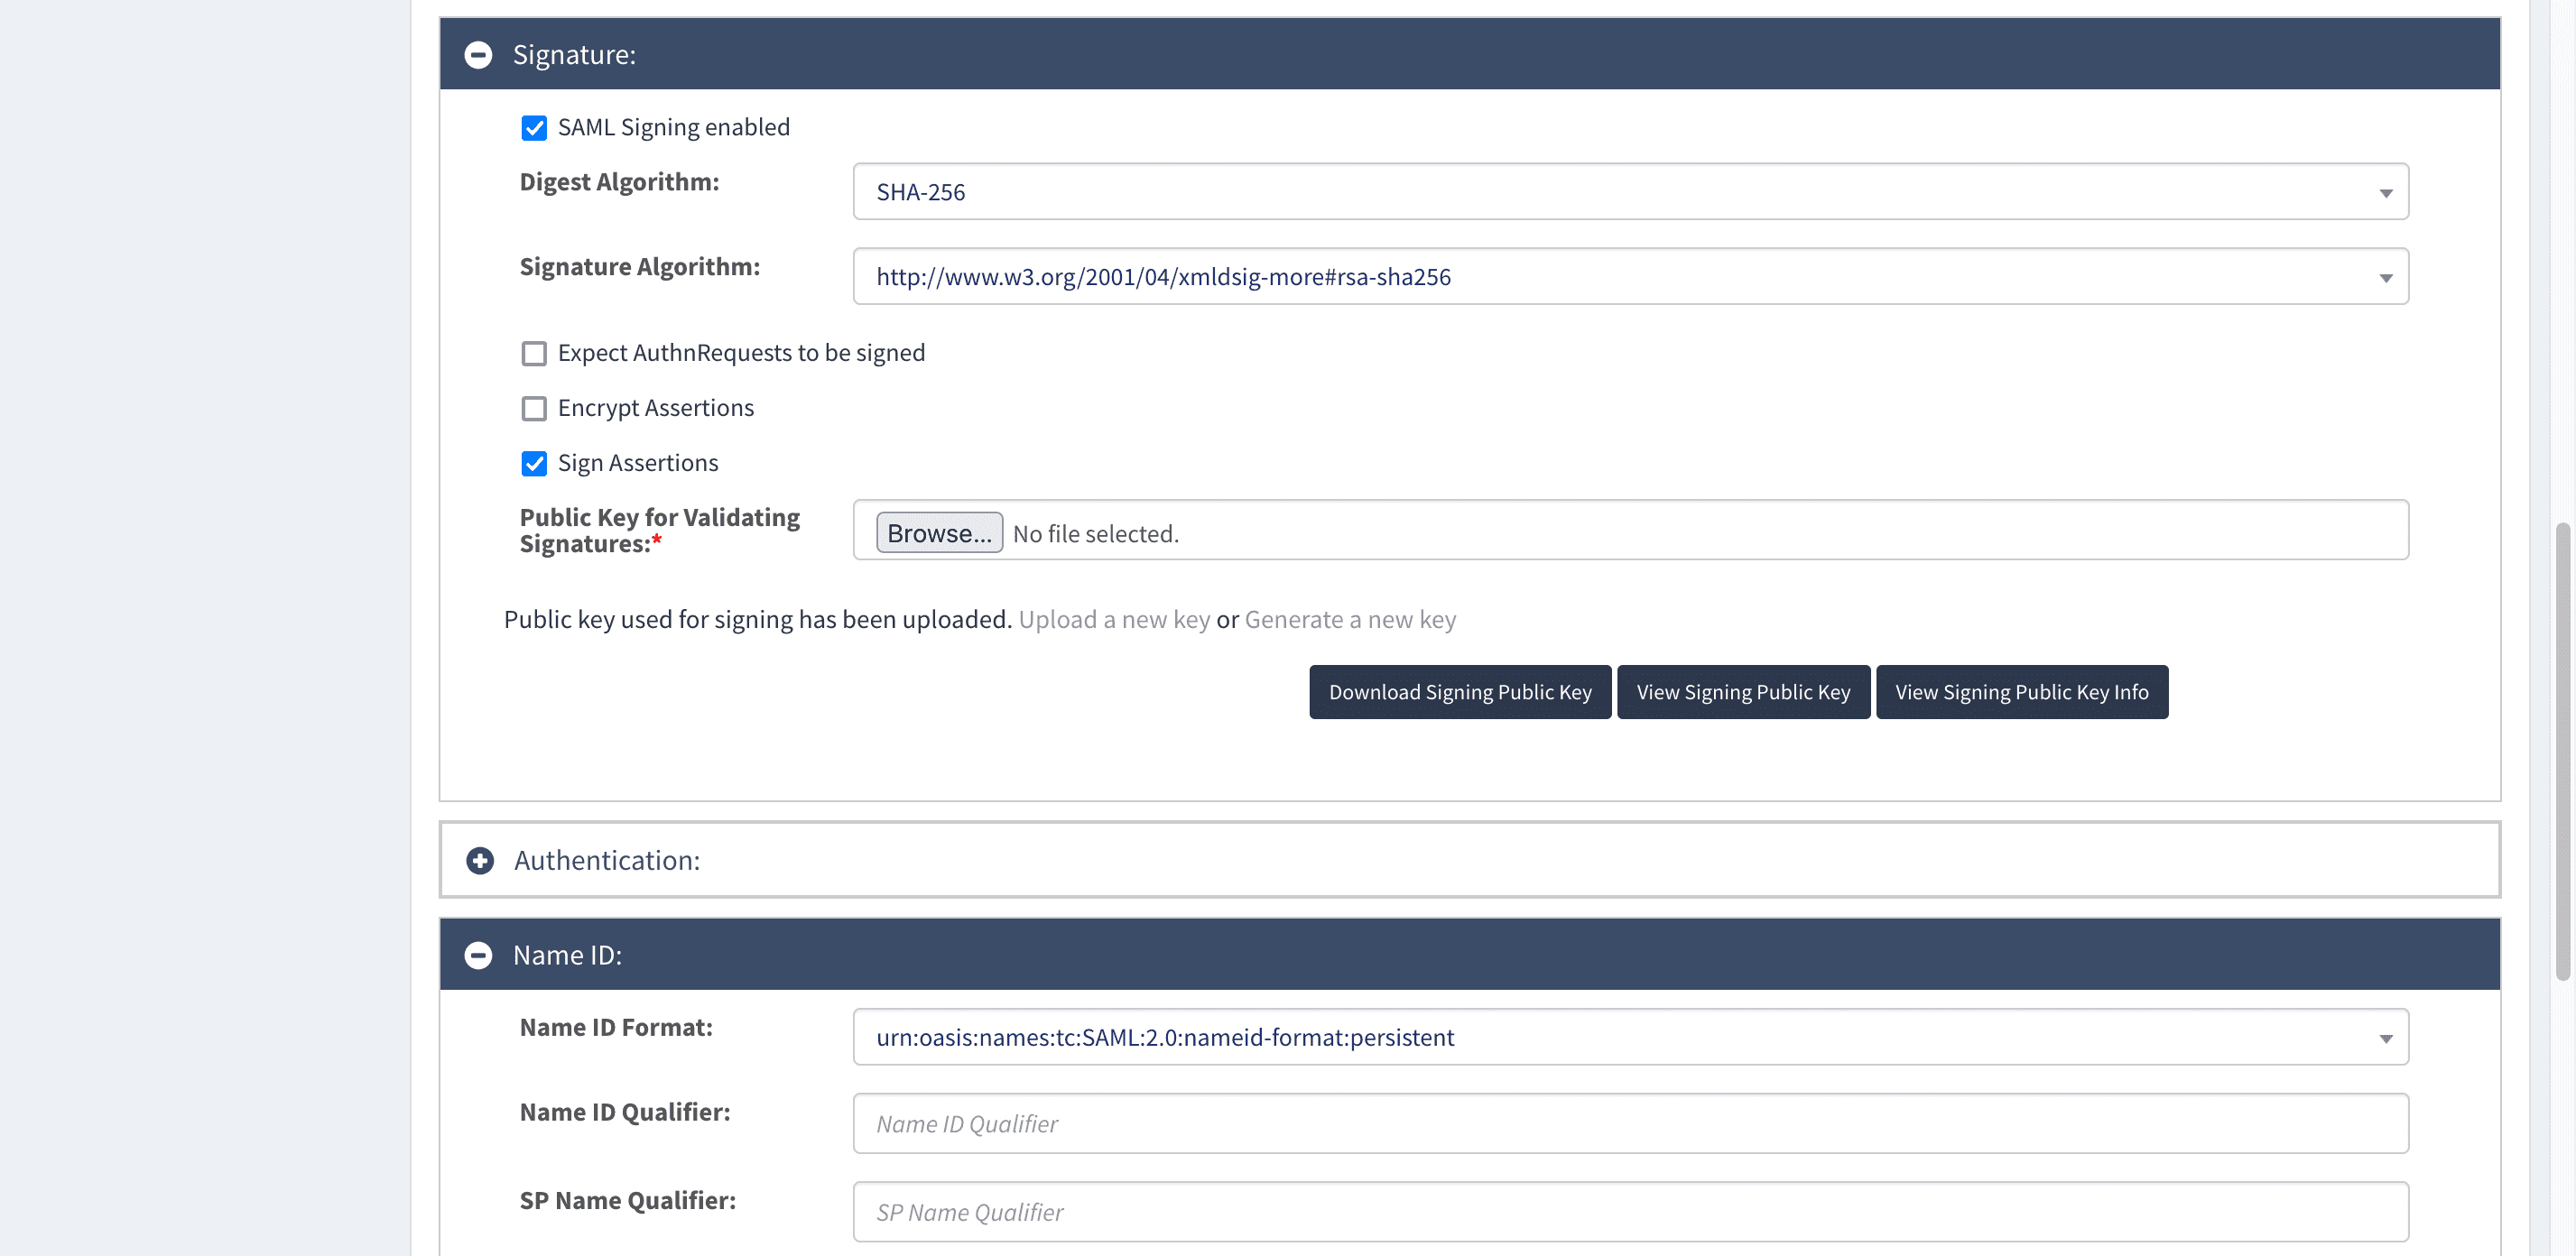Uncheck SAML Signing enabled checkbox
This screenshot has width=2576, height=1256.
(x=534, y=128)
